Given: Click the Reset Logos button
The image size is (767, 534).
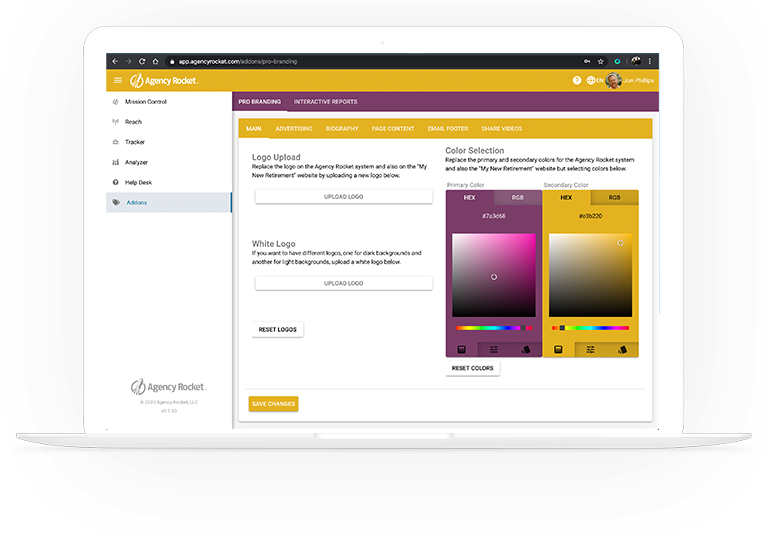Looking at the screenshot, I should pos(277,330).
